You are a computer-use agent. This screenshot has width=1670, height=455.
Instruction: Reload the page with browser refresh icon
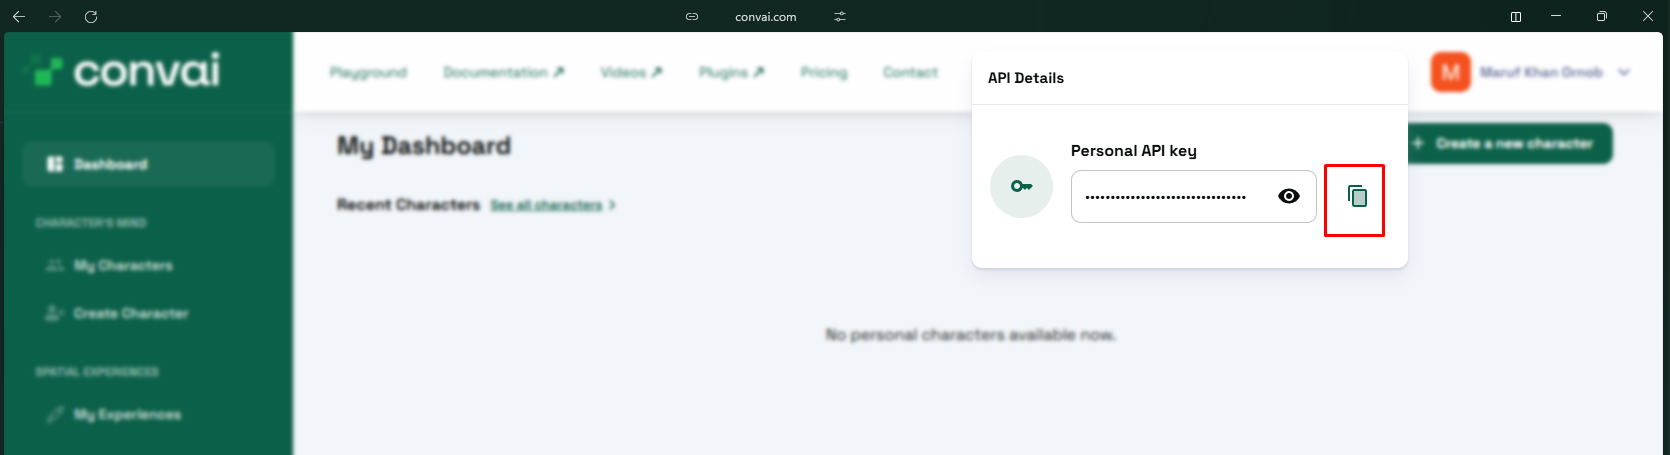pyautogui.click(x=91, y=17)
